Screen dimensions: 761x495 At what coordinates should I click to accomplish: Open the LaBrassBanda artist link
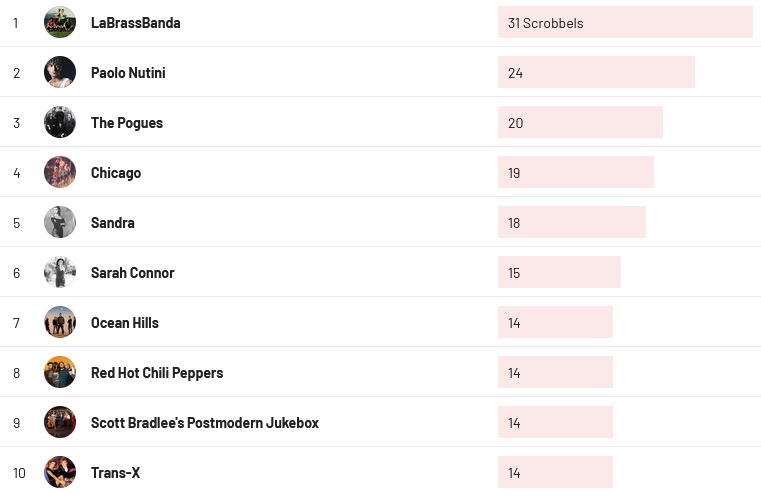pyautogui.click(x=135, y=23)
